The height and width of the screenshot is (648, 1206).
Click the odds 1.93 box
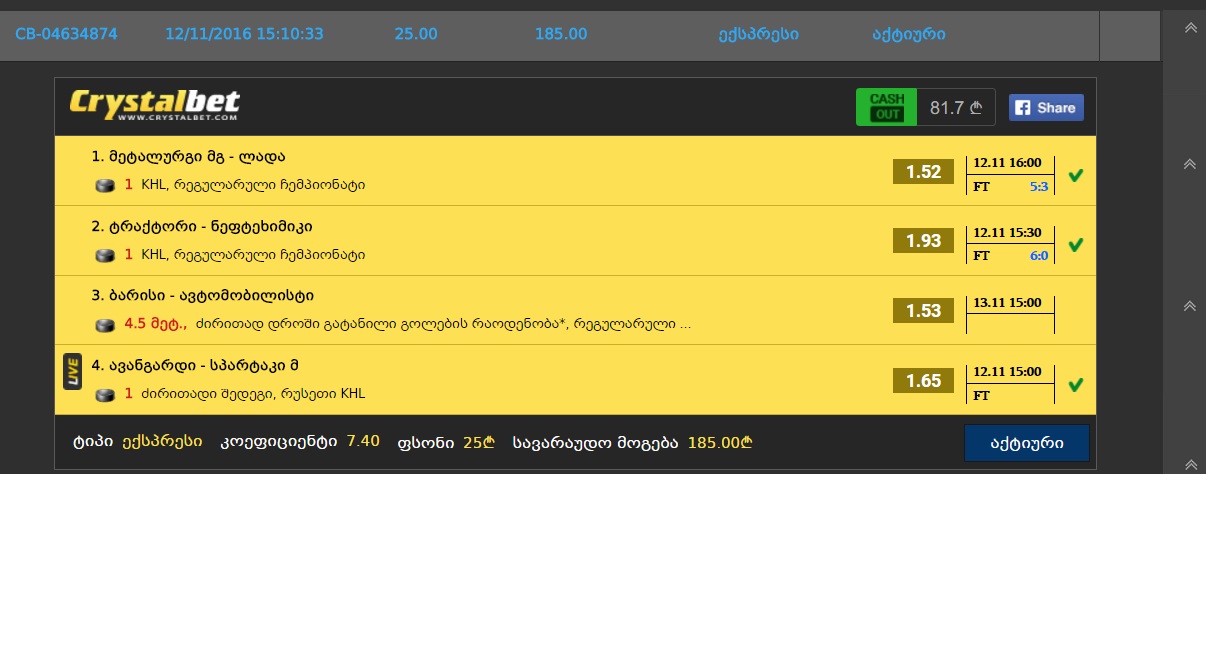click(923, 241)
